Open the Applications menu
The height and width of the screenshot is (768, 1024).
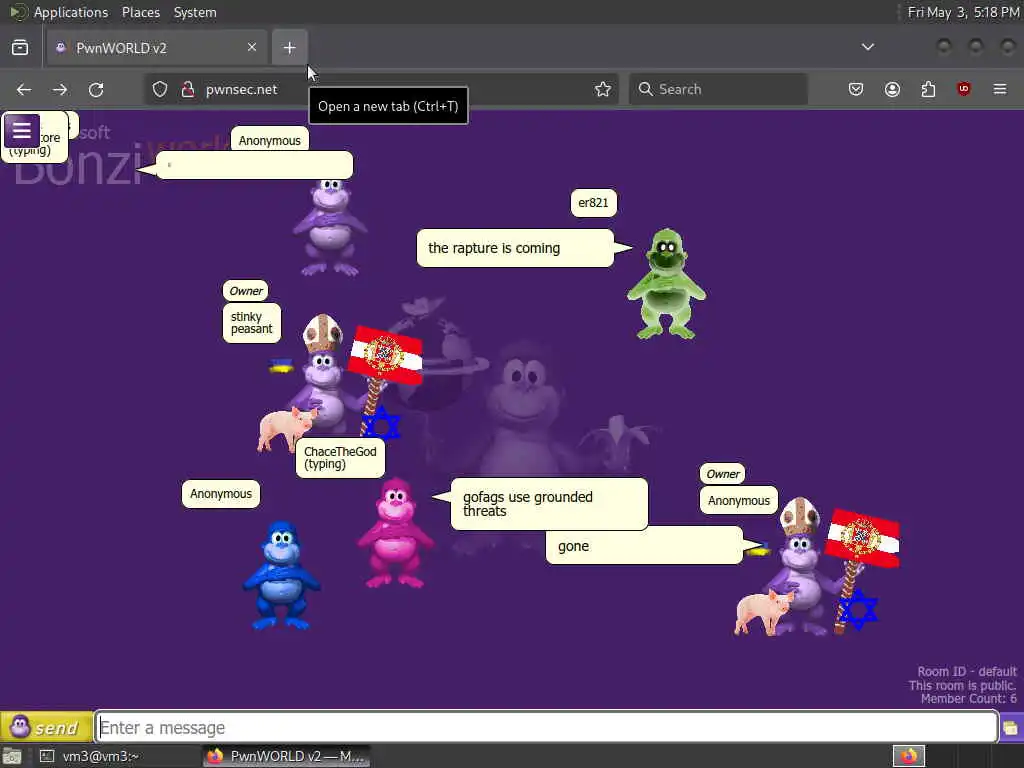71,12
